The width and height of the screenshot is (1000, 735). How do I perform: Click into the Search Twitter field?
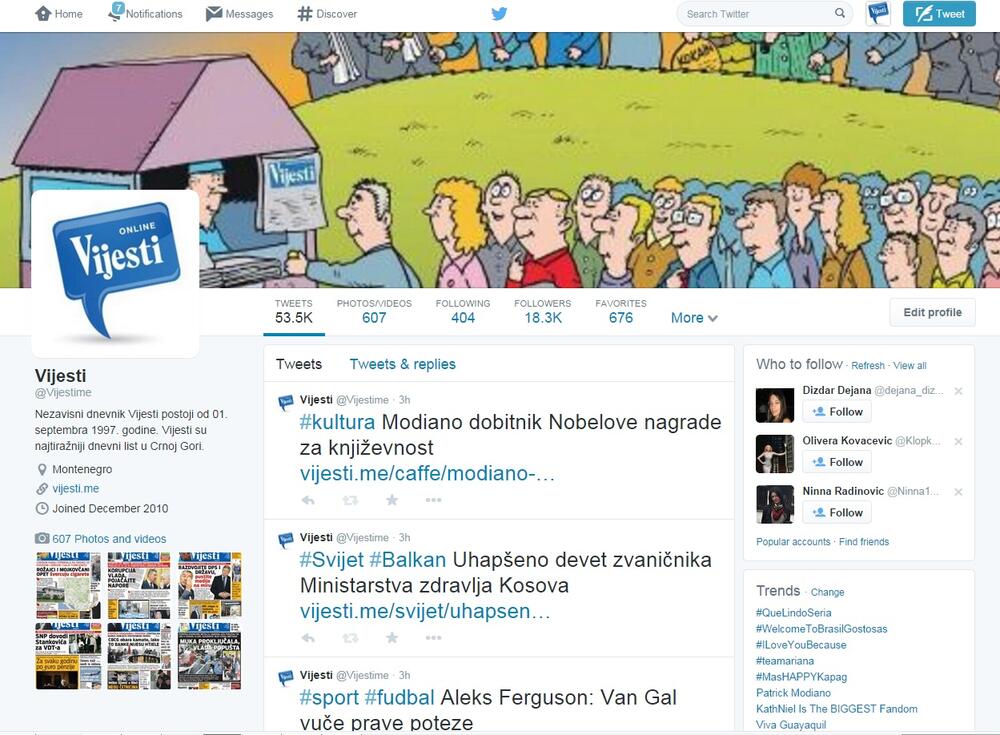pos(759,13)
